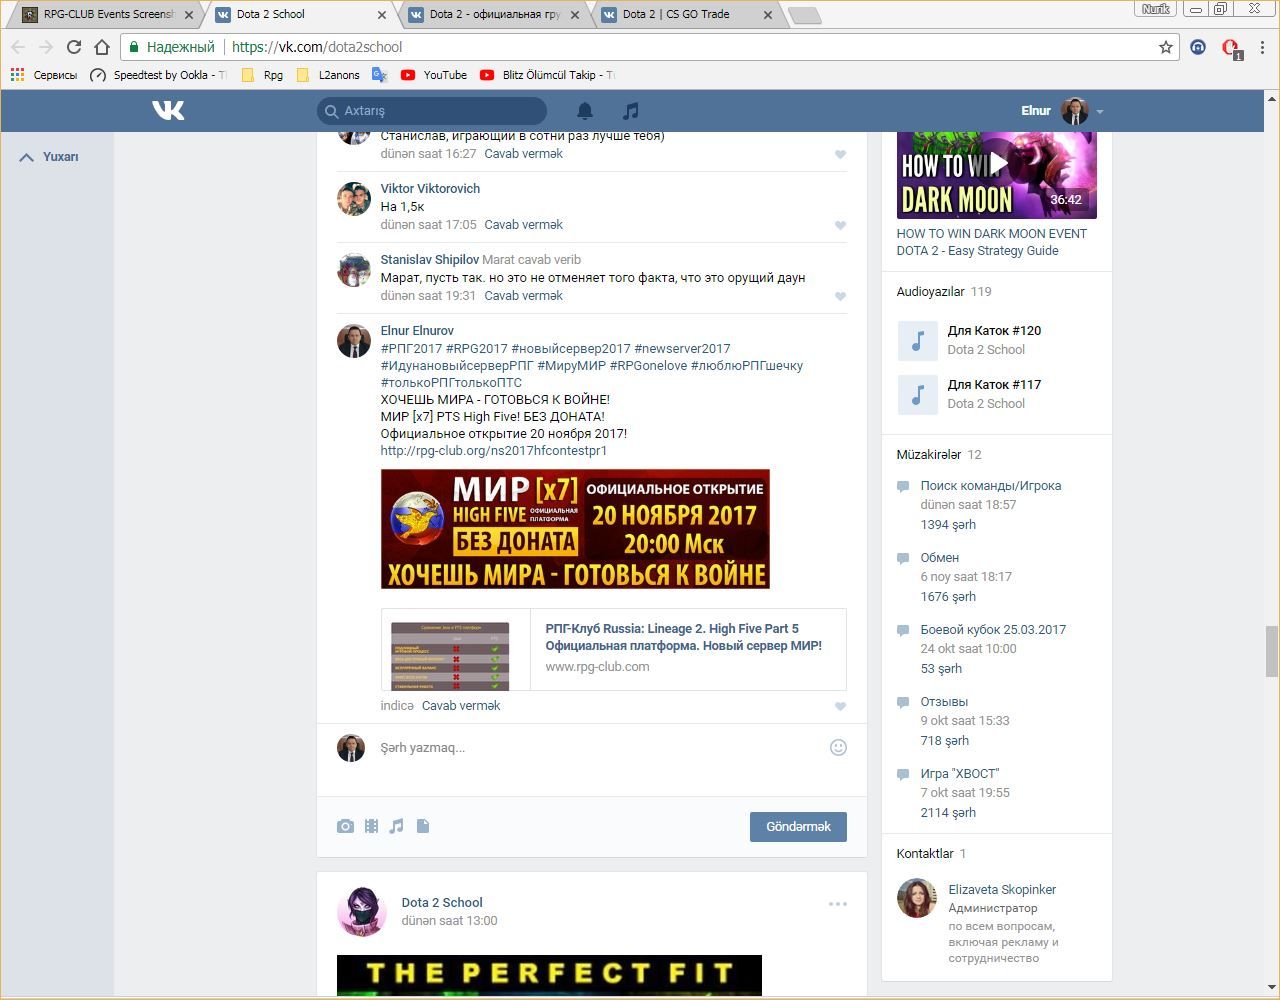Attach a document to comment
This screenshot has height=1000, width=1280.
(423, 826)
